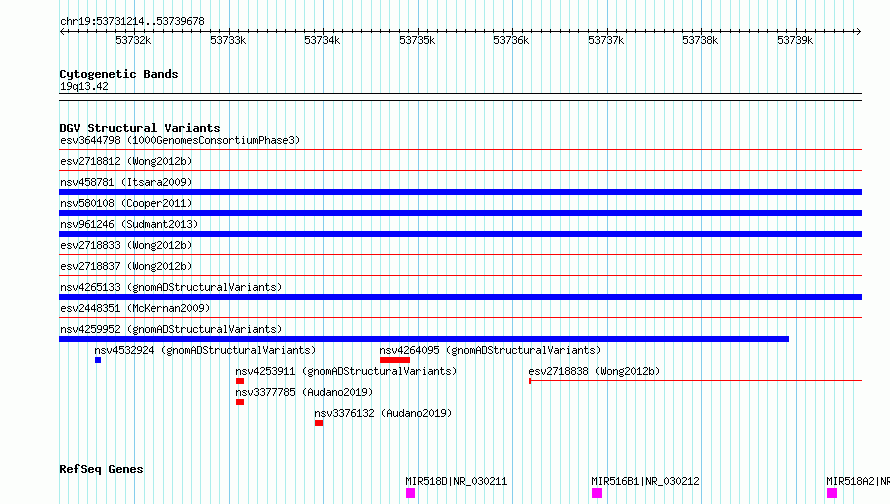Open the nsv4259952 (gnomADStructuralVariants) label
Image resolution: width=890 pixels, height=504 pixels.
171,329
